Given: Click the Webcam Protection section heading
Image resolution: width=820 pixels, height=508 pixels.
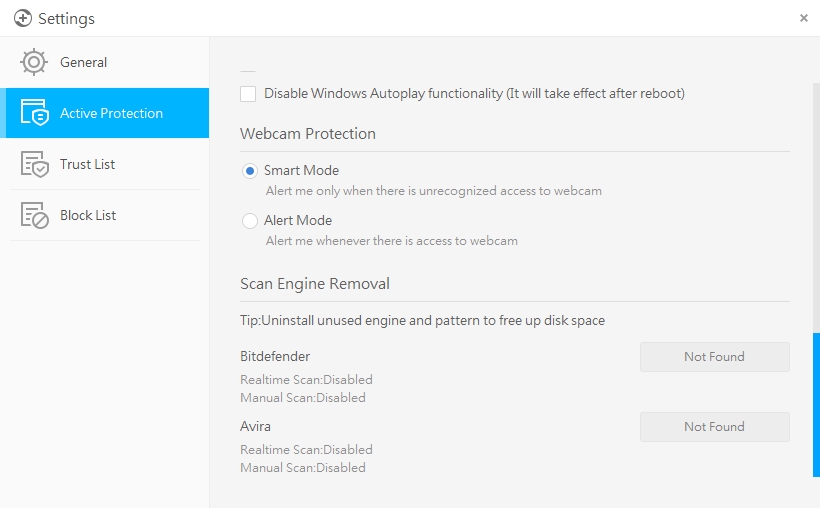Looking at the screenshot, I should pos(308,134).
